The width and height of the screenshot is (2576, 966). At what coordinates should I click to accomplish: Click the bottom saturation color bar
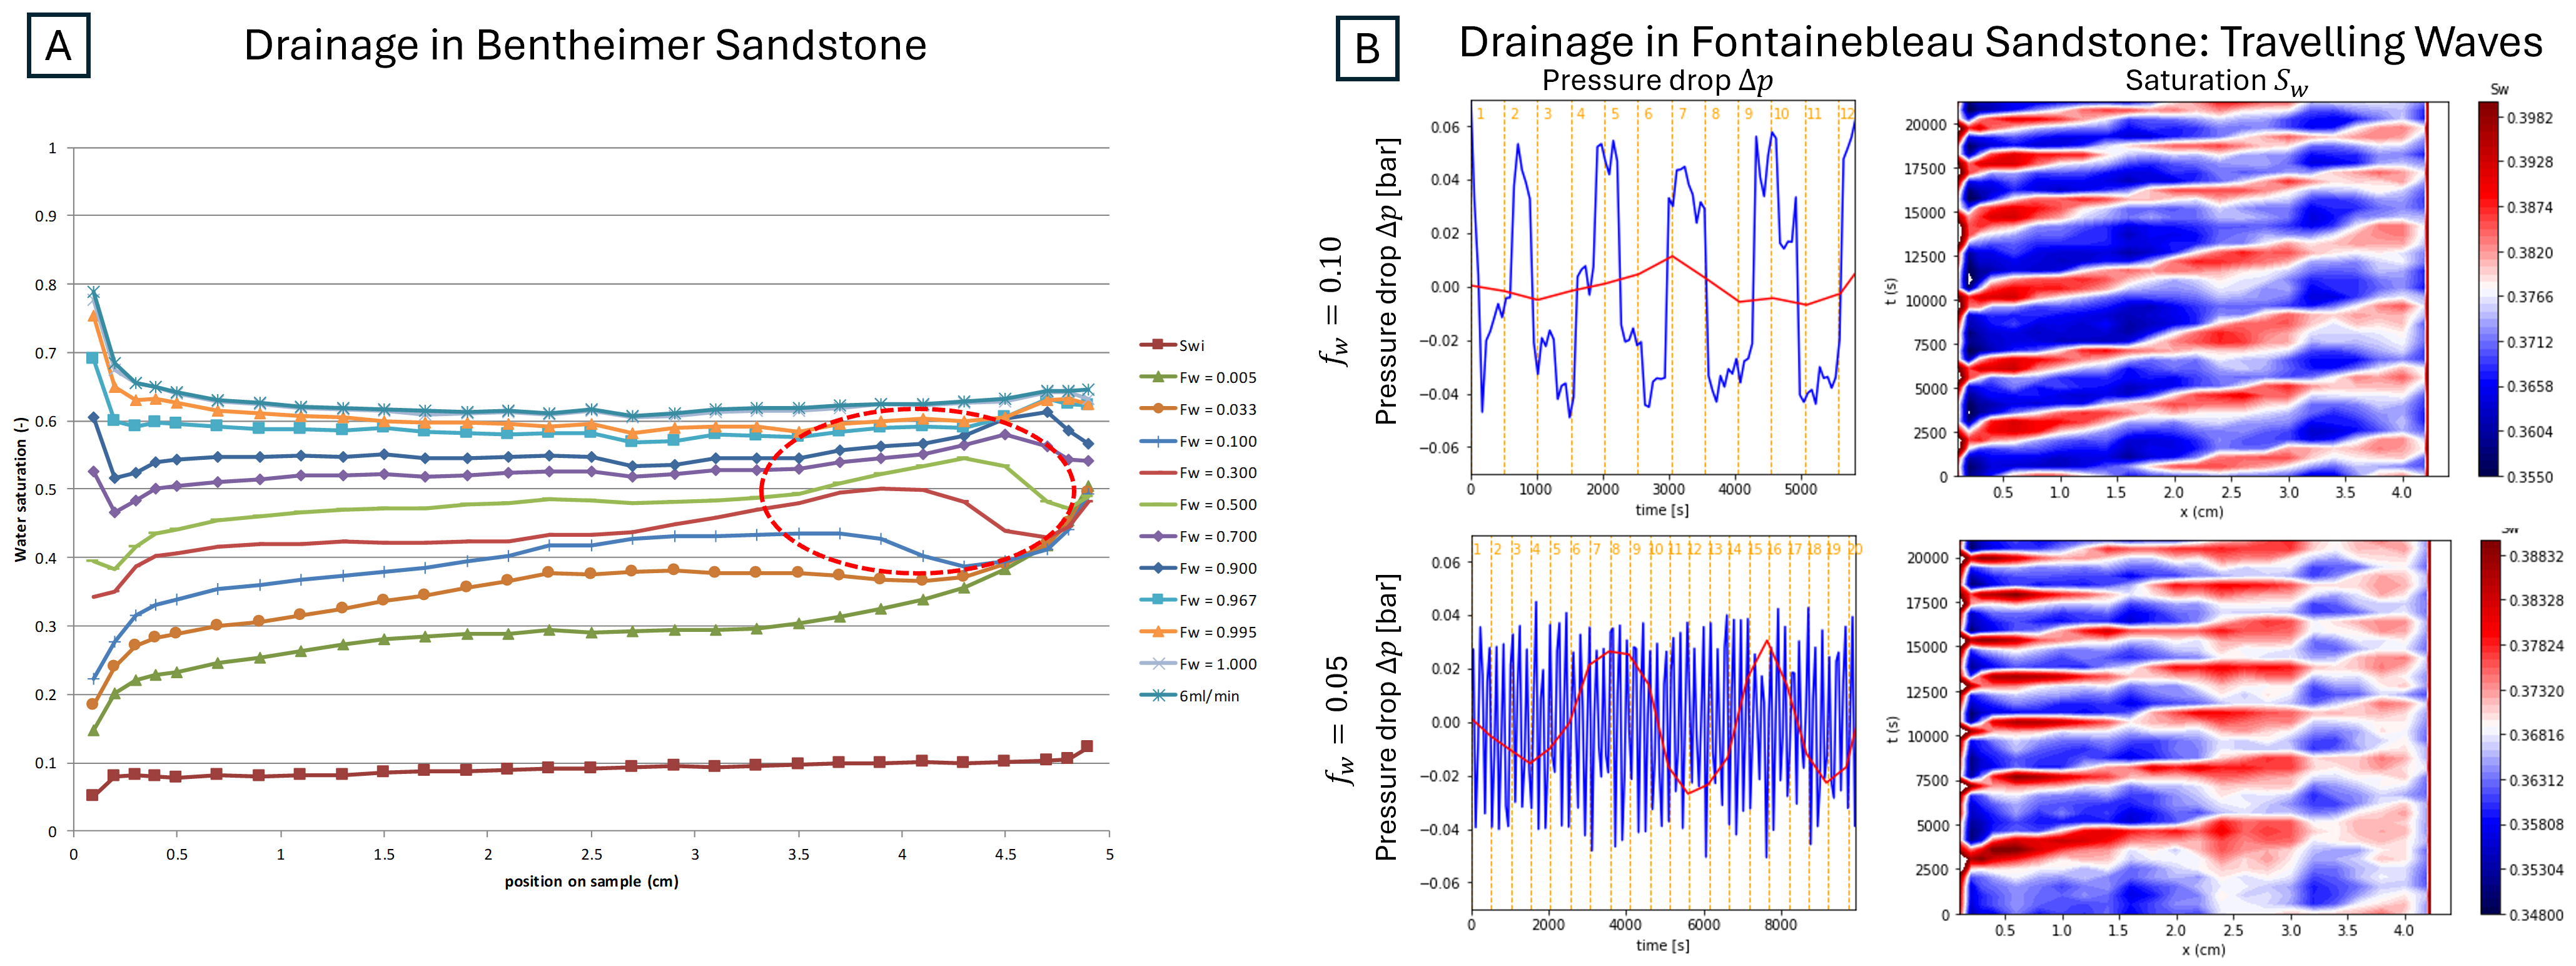[x=2490, y=727]
